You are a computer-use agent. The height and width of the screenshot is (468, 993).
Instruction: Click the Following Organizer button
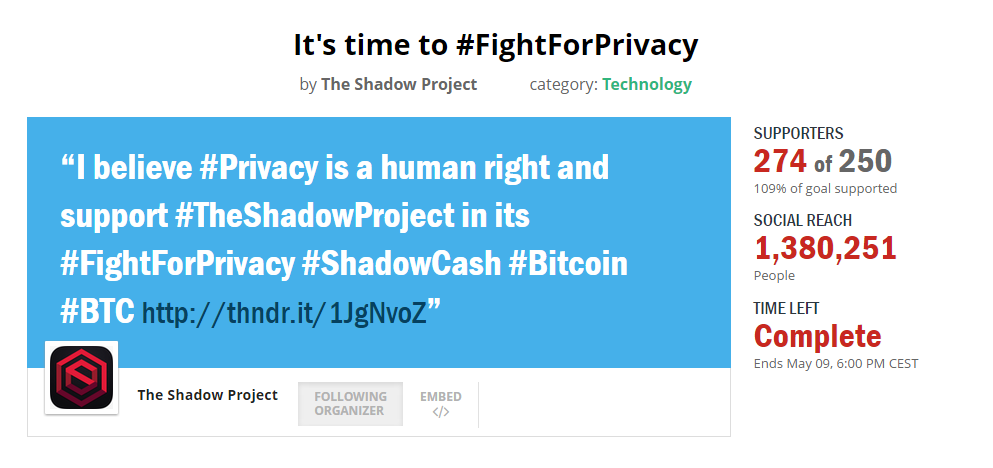(350, 403)
